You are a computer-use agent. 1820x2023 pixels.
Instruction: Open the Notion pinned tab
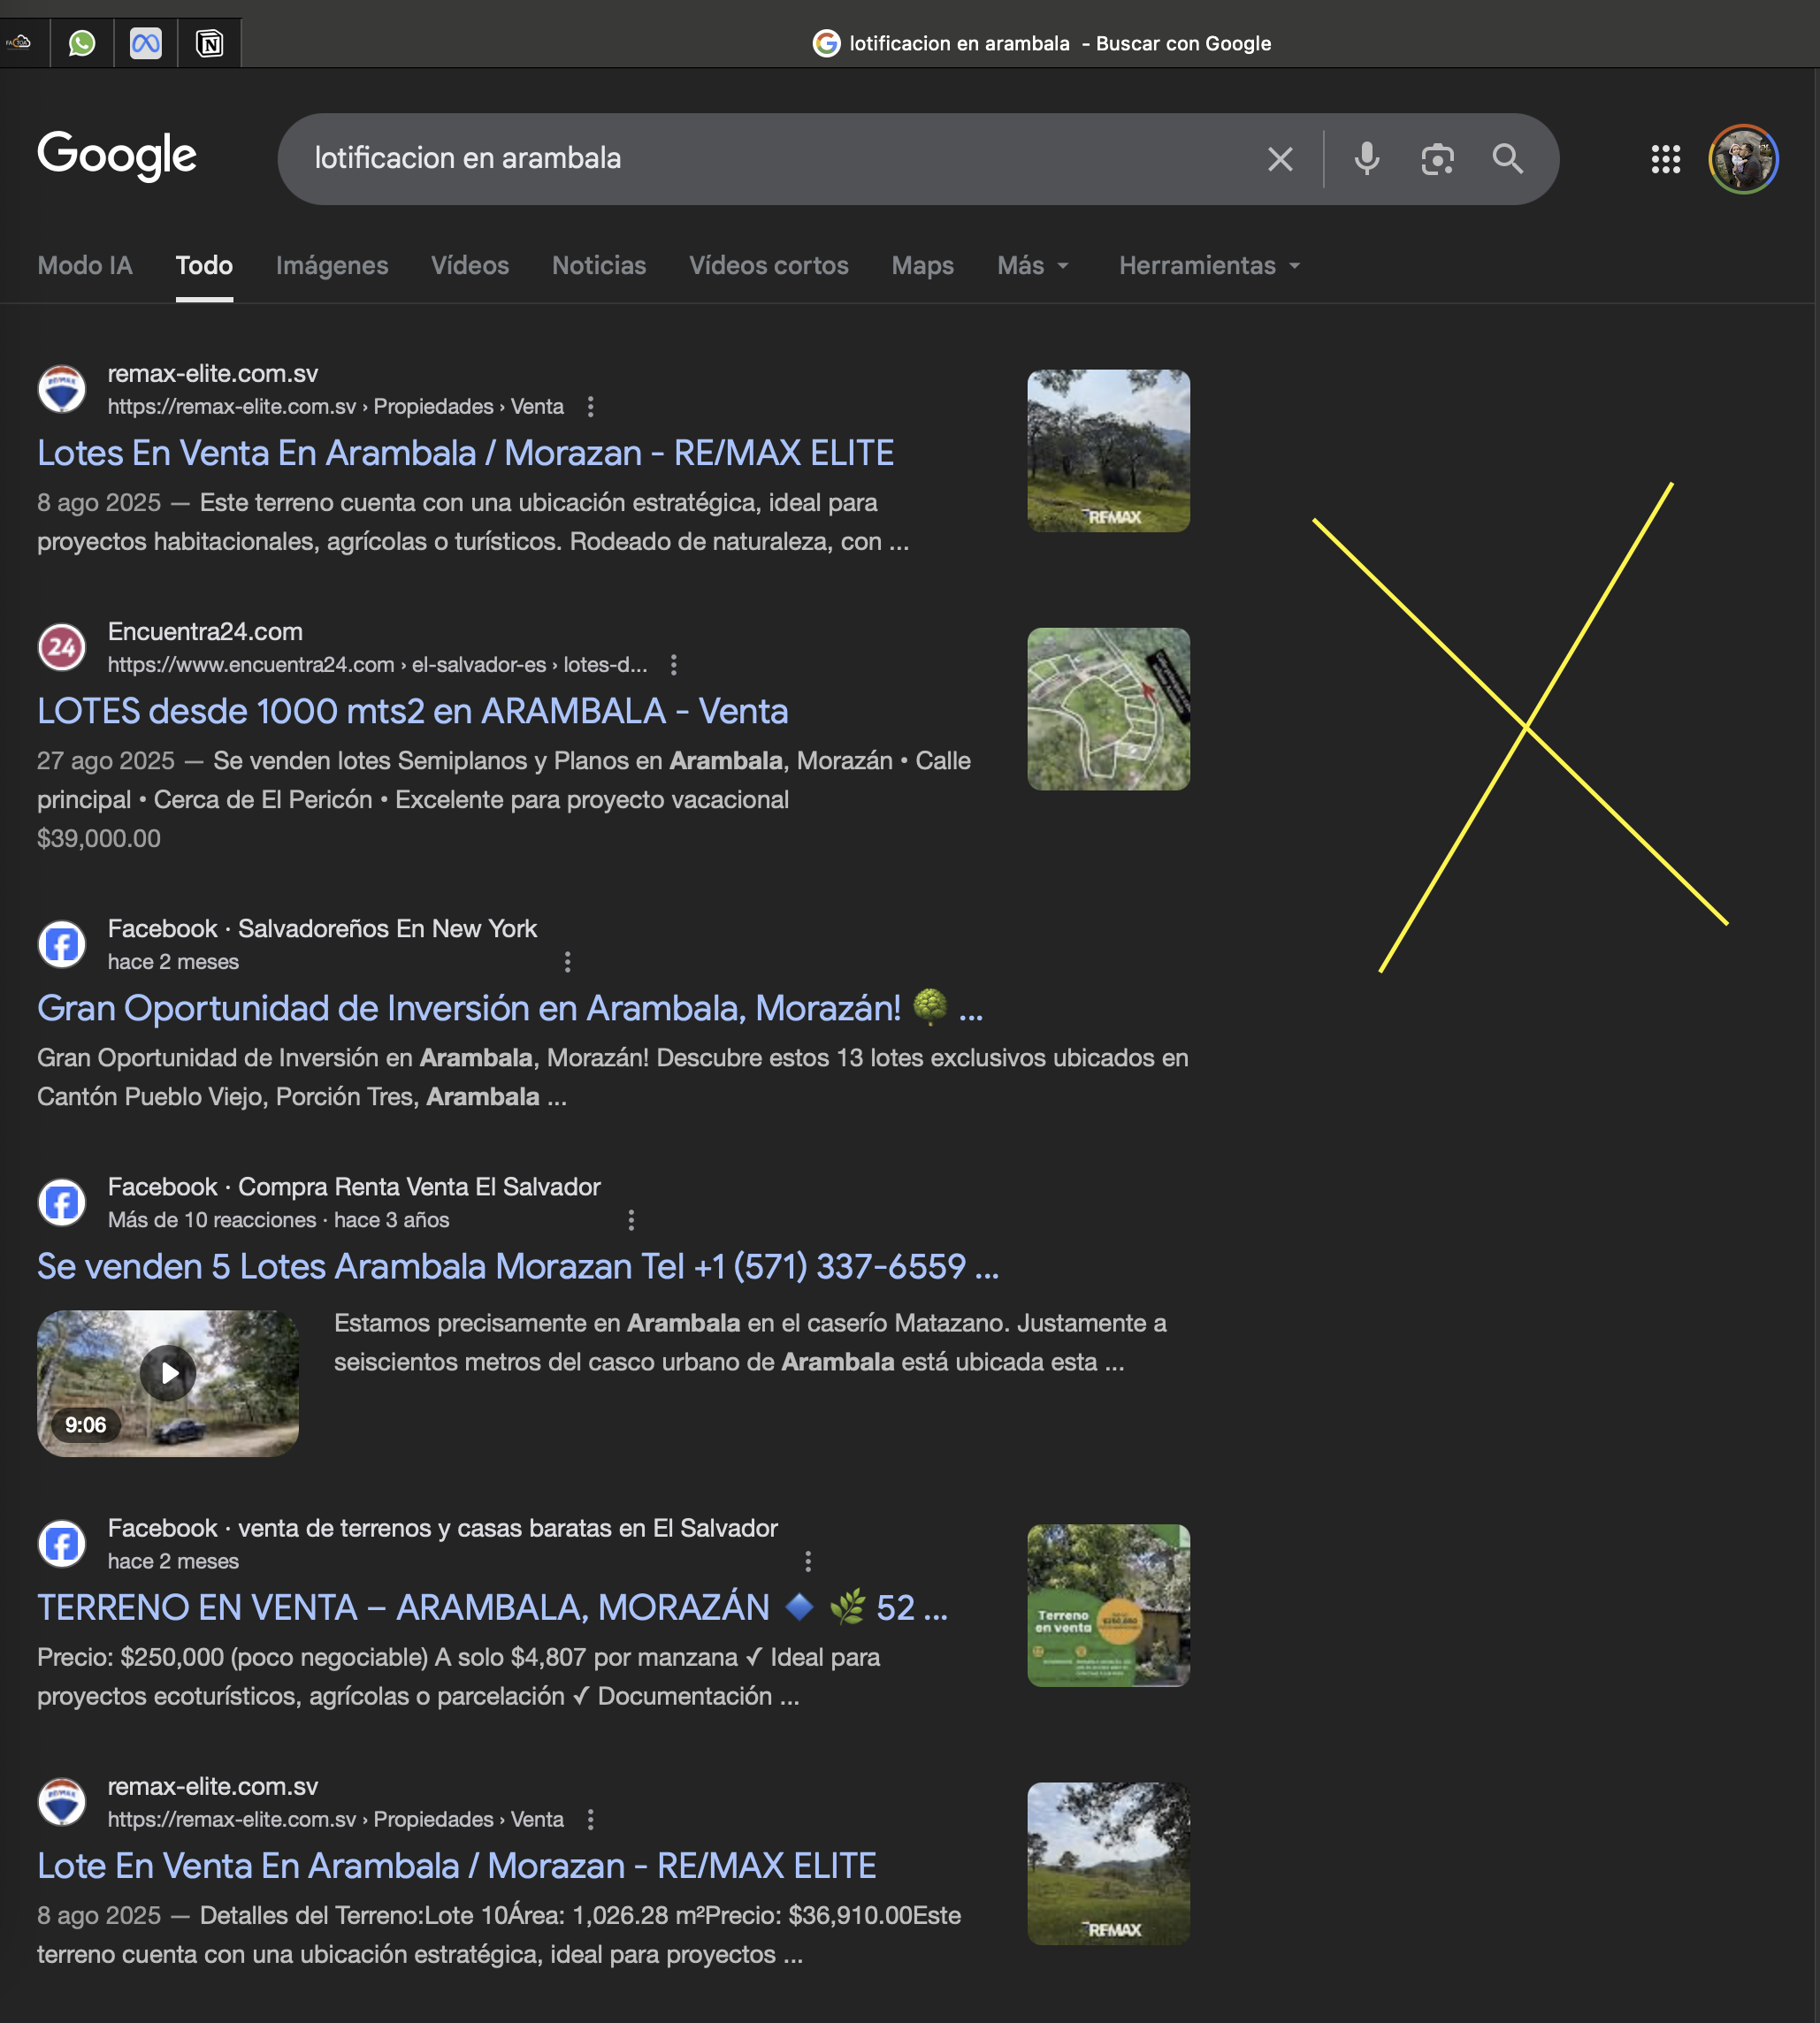[x=210, y=43]
